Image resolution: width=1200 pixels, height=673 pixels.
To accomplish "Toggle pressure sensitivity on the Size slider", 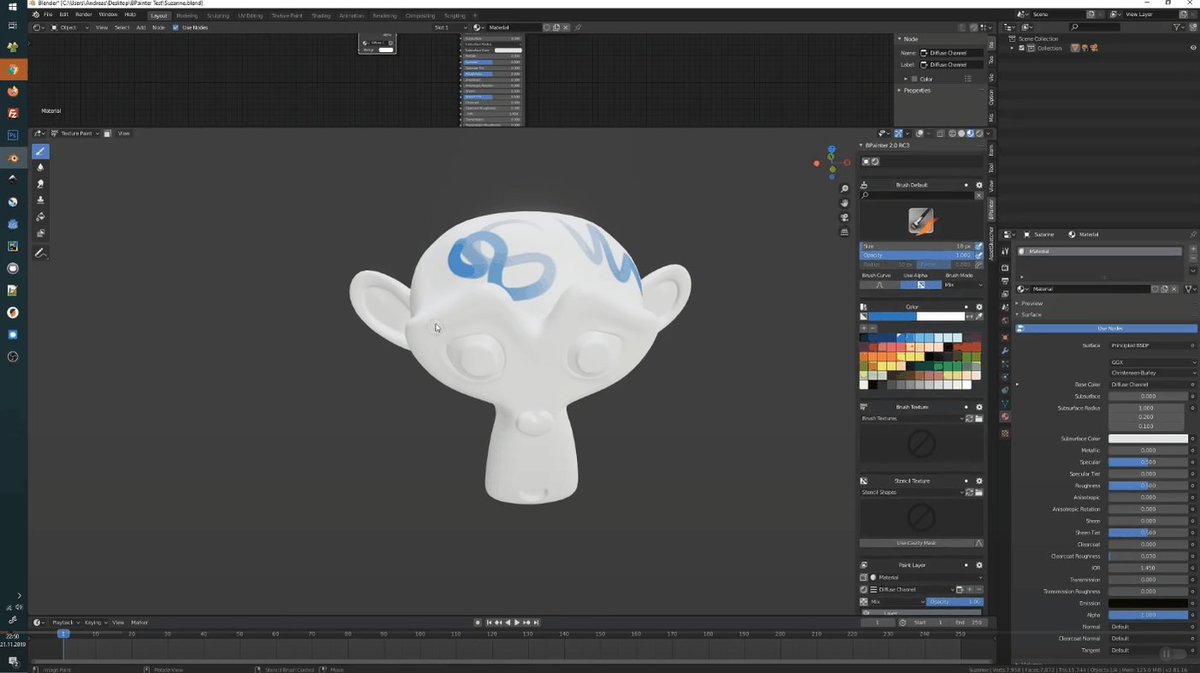I will click(x=978, y=246).
